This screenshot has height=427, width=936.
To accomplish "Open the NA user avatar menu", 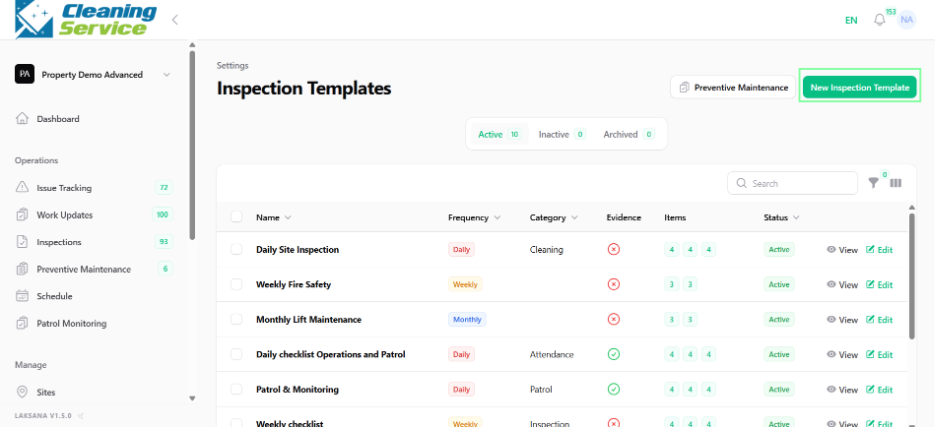I will (907, 20).
